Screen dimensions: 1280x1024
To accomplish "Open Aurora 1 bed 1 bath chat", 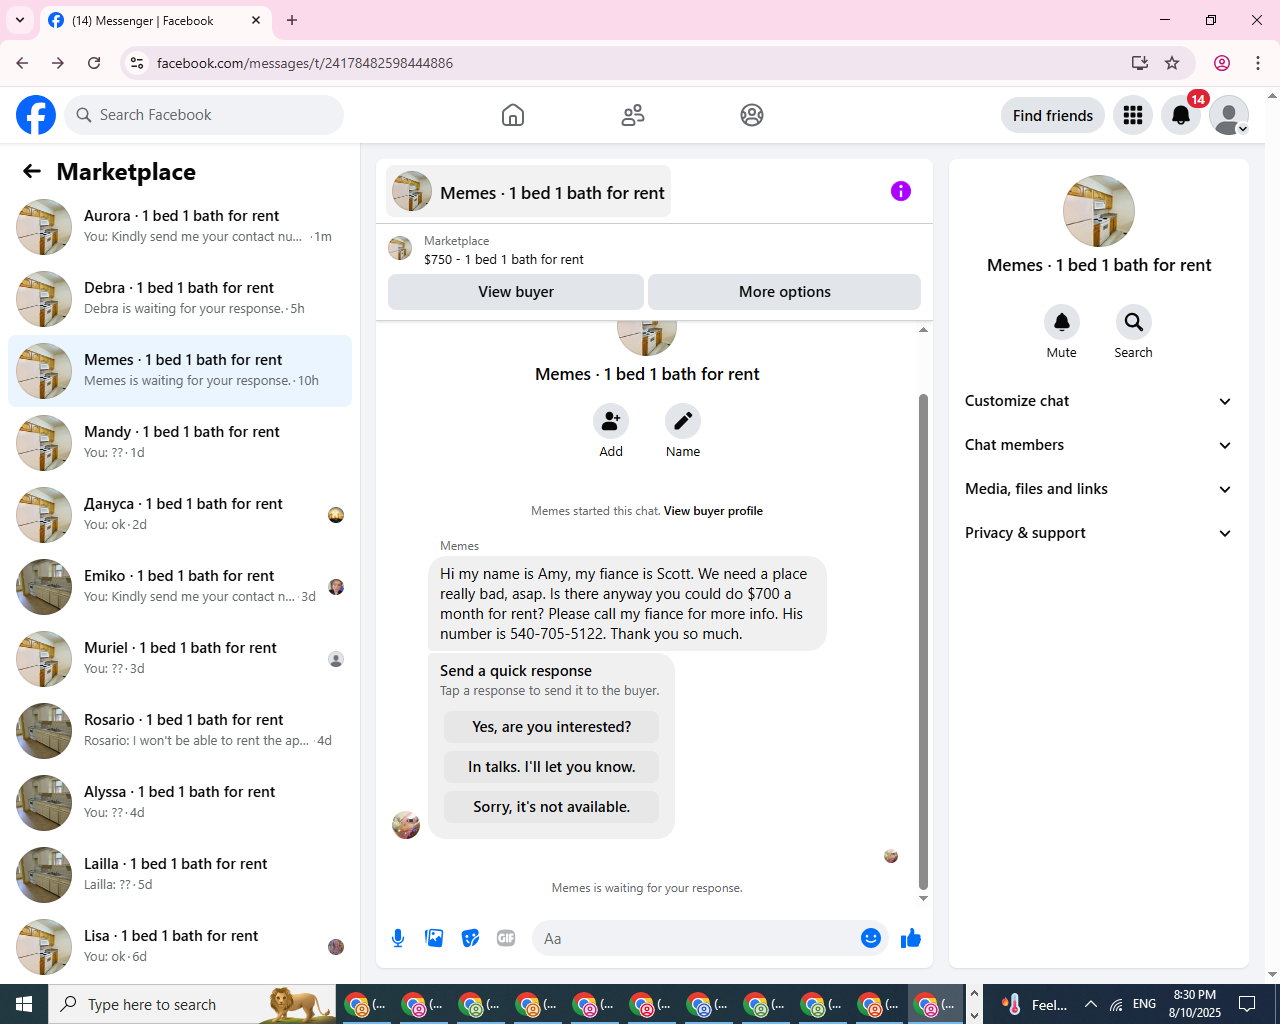I will 180,227.
